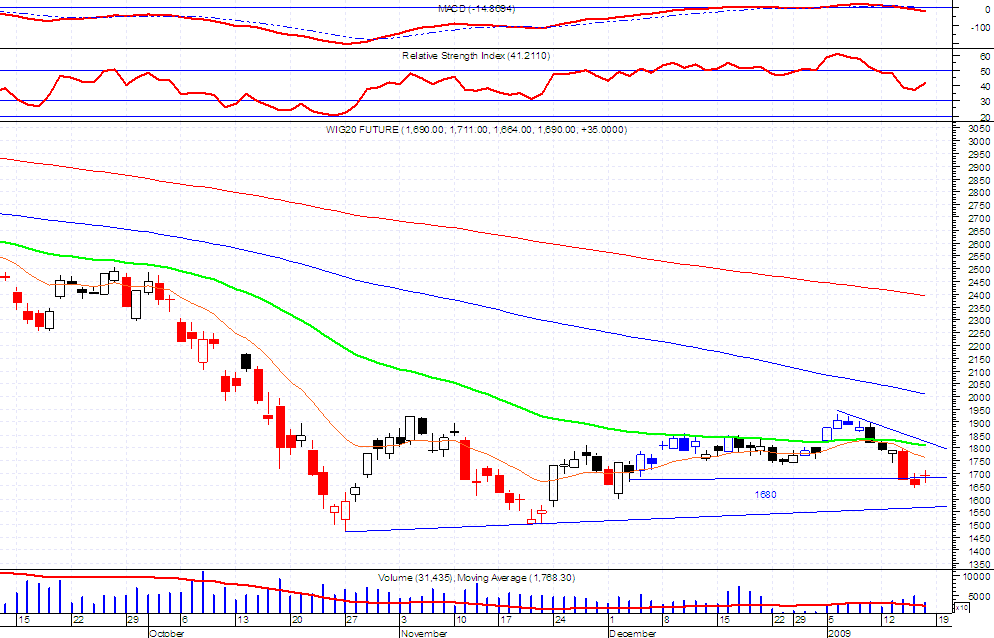Select the WIG20 FUTURE chart title text
Viewport: 994px width, 638px height.
click(475, 129)
